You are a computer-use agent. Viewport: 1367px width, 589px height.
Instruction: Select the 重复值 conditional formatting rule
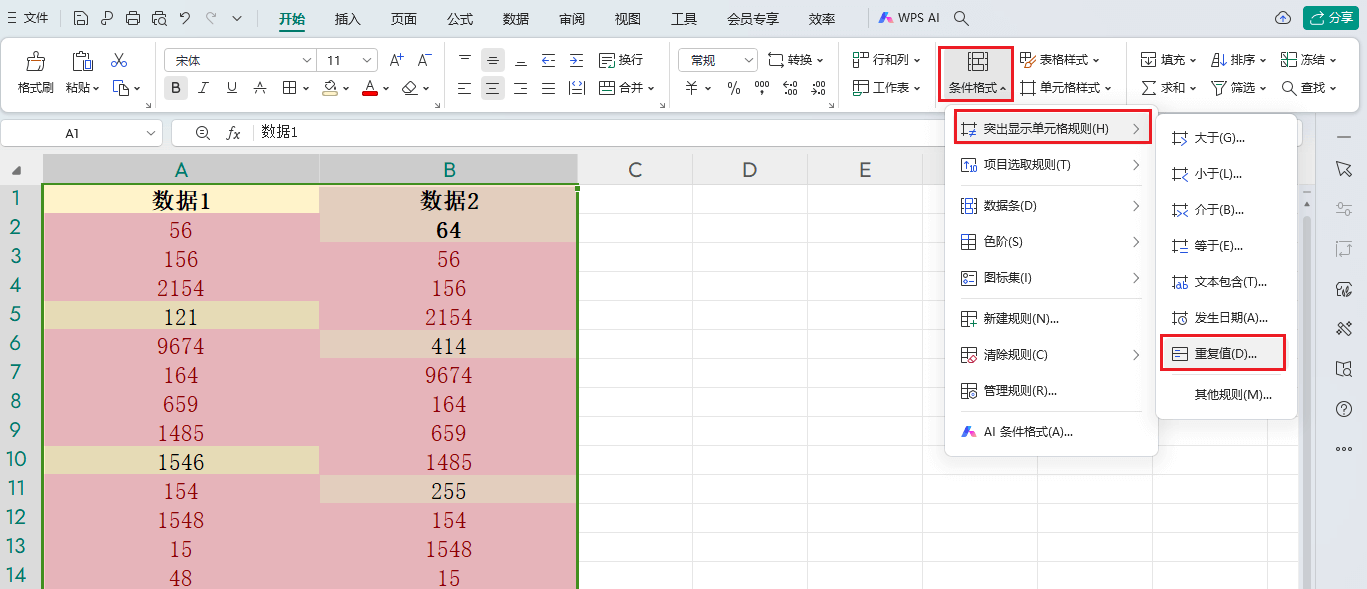click(x=1221, y=352)
